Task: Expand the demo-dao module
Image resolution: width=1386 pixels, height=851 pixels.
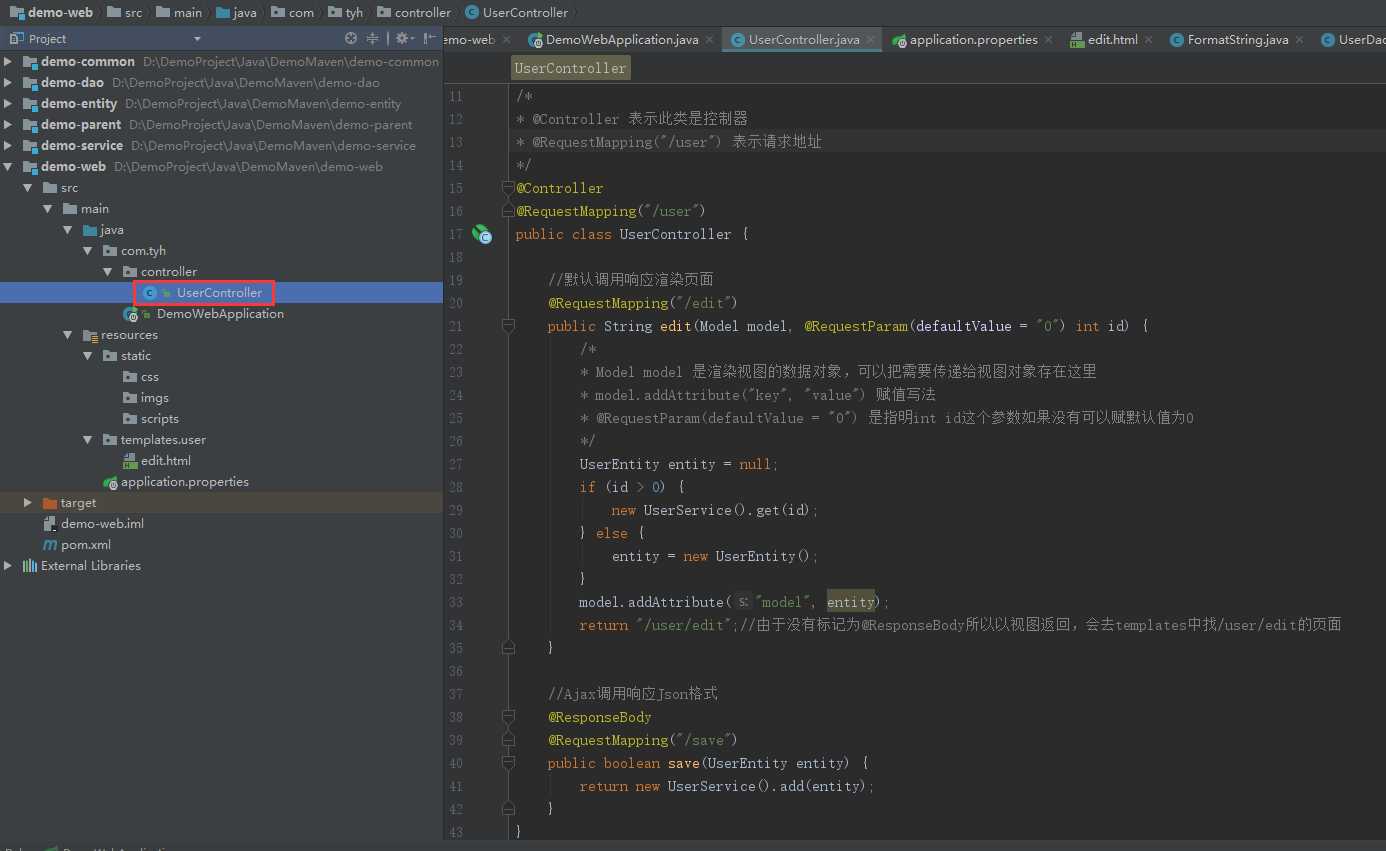Action: coord(9,83)
